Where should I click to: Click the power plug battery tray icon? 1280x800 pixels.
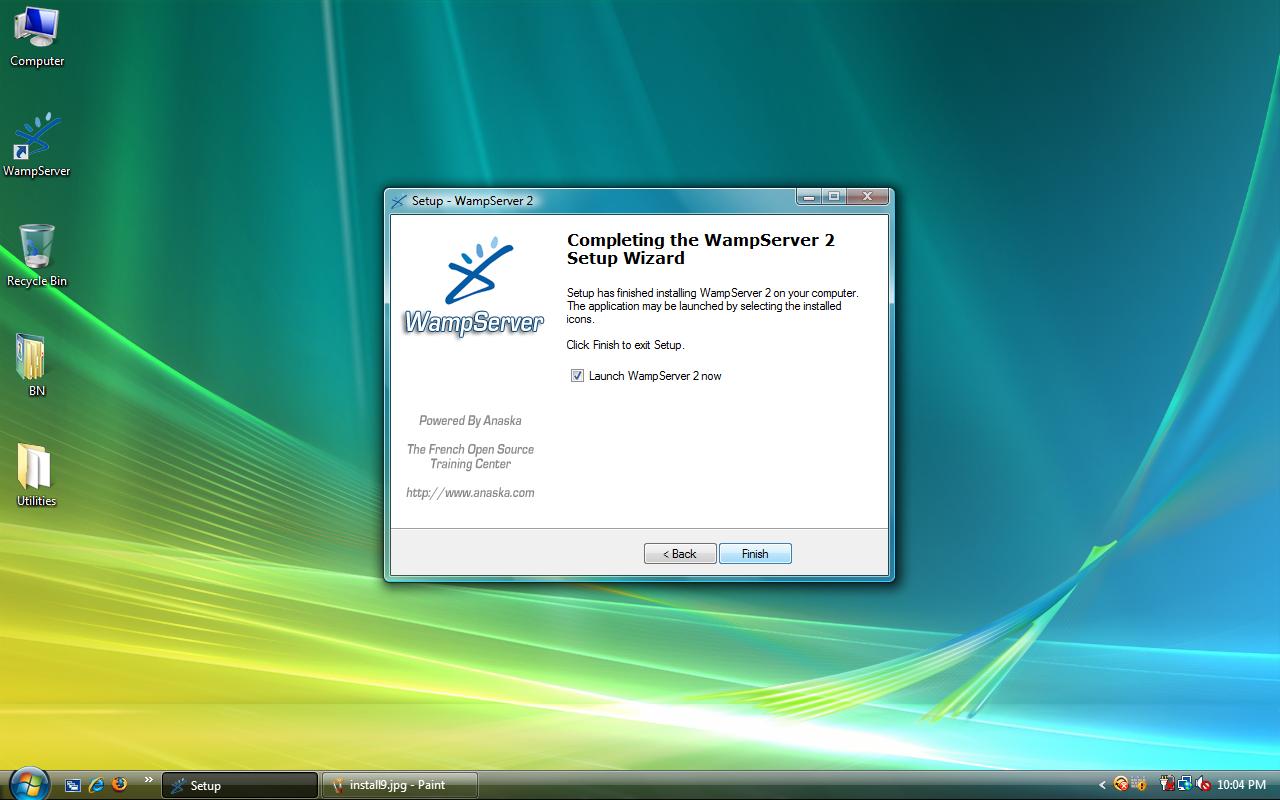(x=1167, y=785)
